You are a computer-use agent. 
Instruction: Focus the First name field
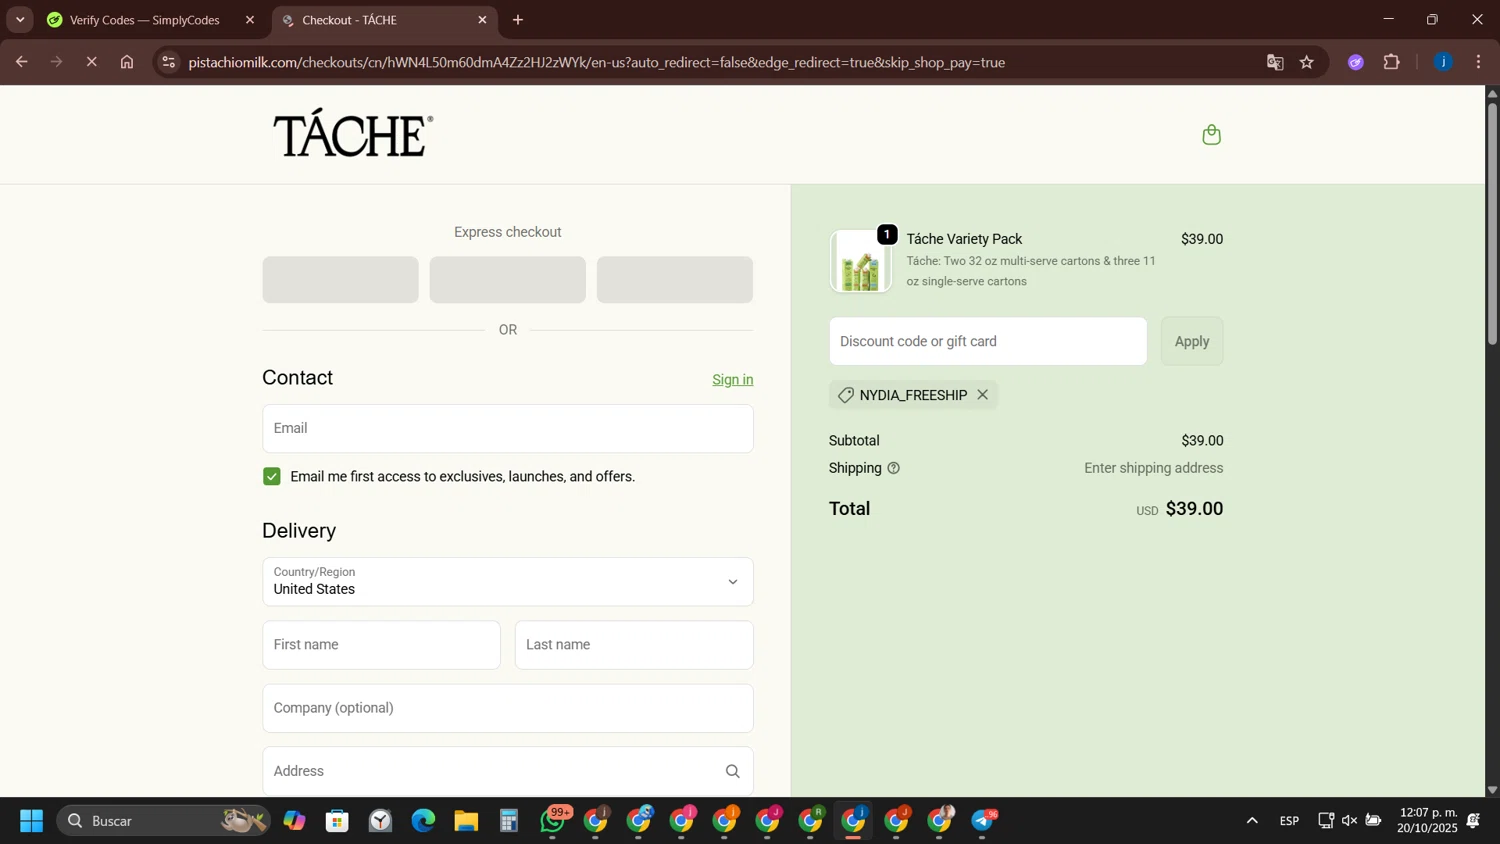(381, 645)
